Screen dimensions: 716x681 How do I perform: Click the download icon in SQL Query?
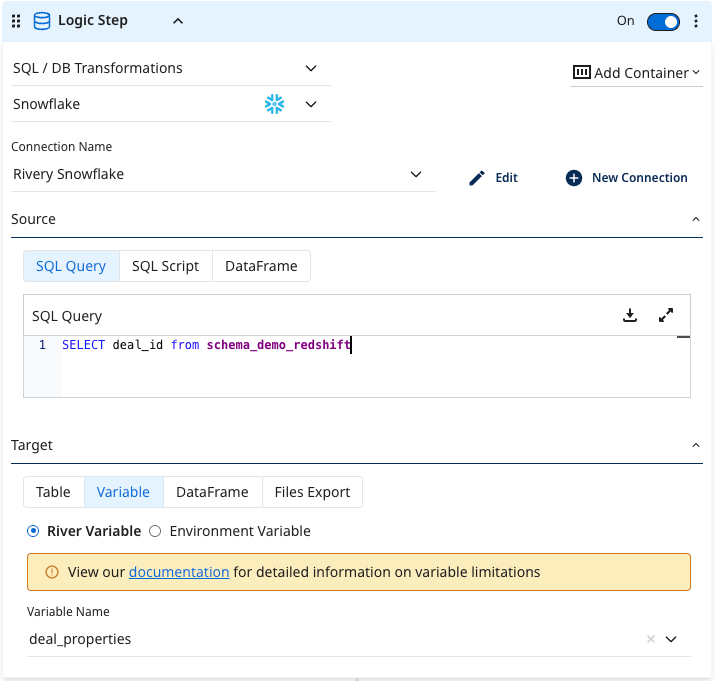pyautogui.click(x=630, y=316)
